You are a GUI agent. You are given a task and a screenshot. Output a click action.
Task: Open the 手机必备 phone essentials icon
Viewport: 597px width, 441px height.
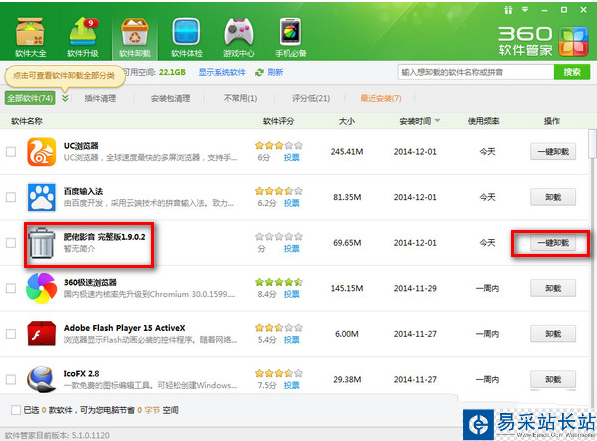point(291,37)
